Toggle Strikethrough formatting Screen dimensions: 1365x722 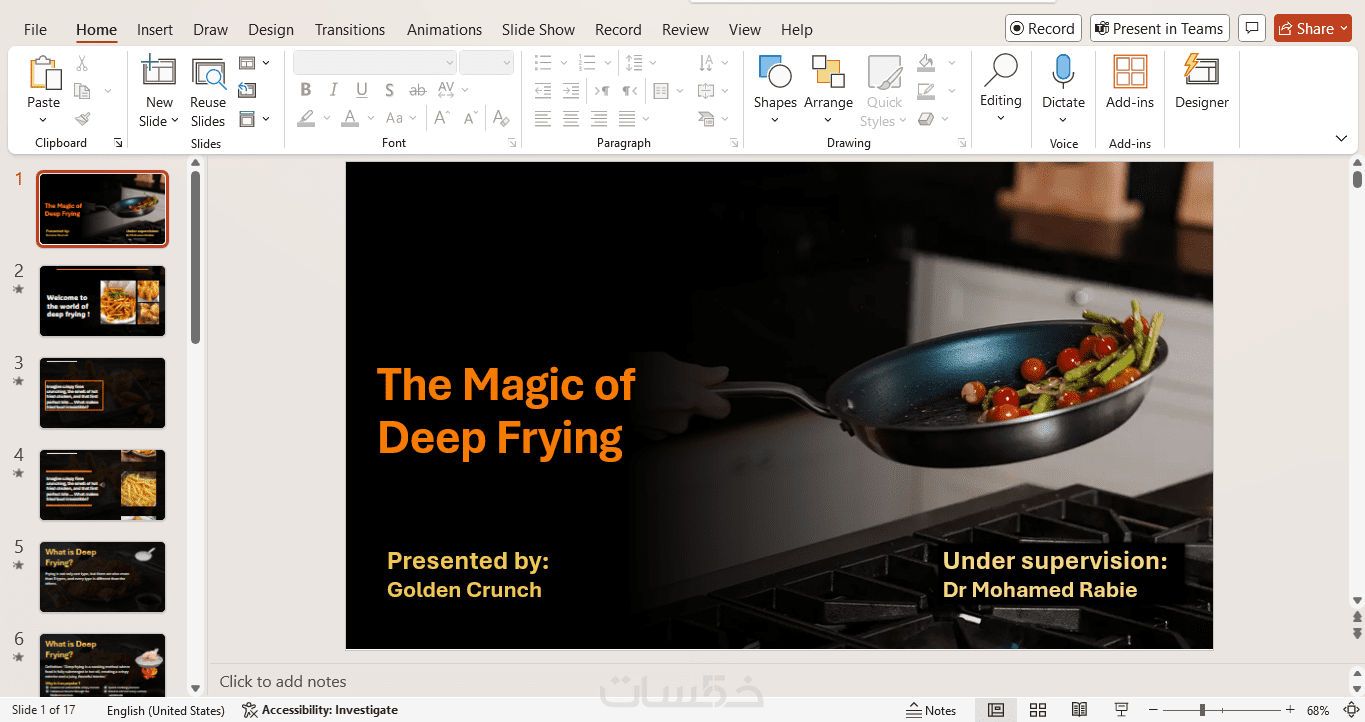(x=418, y=90)
